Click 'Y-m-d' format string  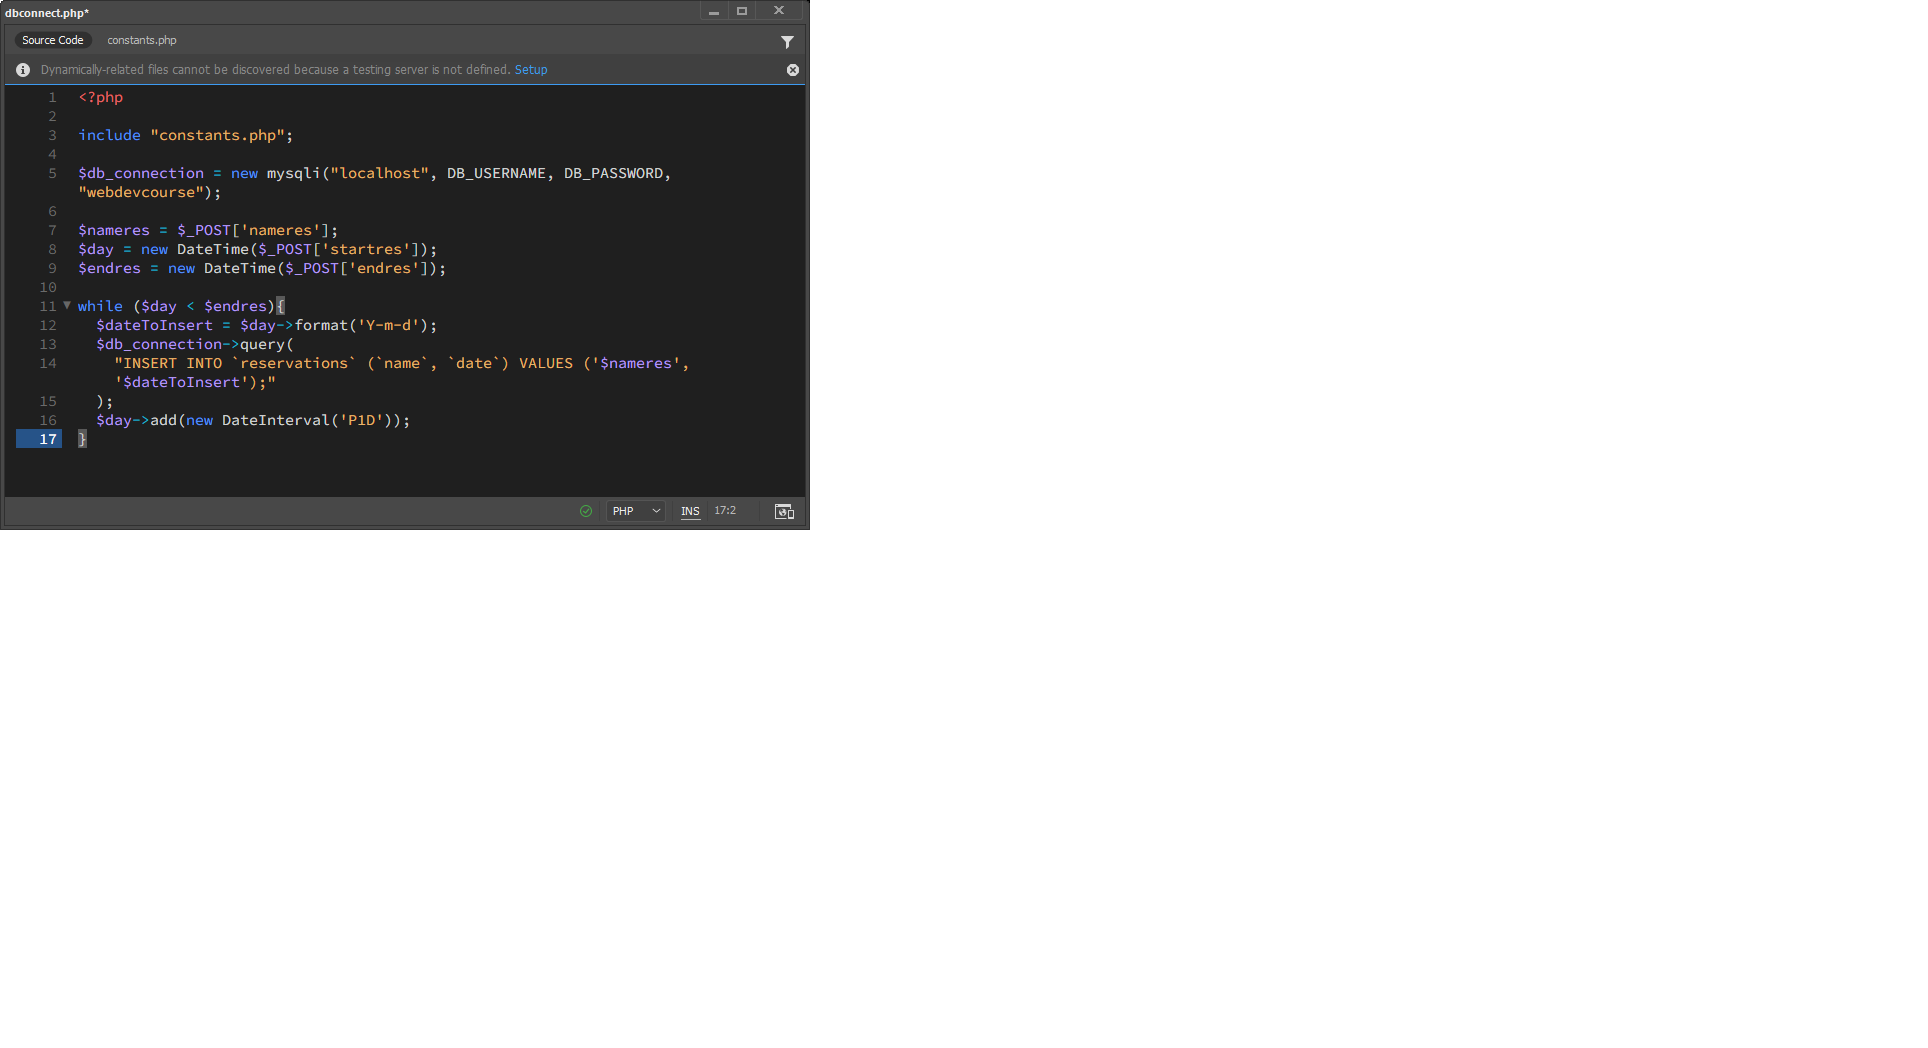pyautogui.click(x=388, y=325)
